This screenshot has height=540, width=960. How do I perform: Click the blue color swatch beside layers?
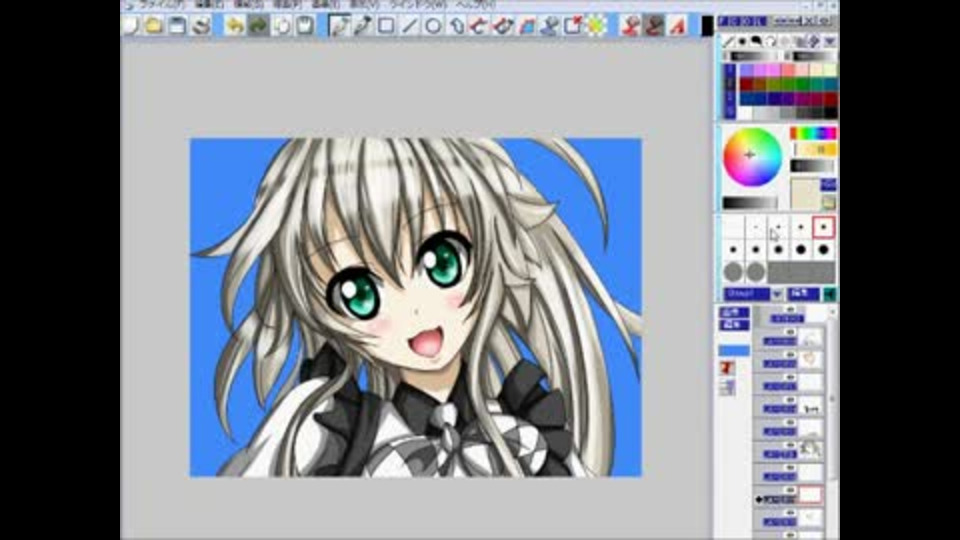coord(733,351)
